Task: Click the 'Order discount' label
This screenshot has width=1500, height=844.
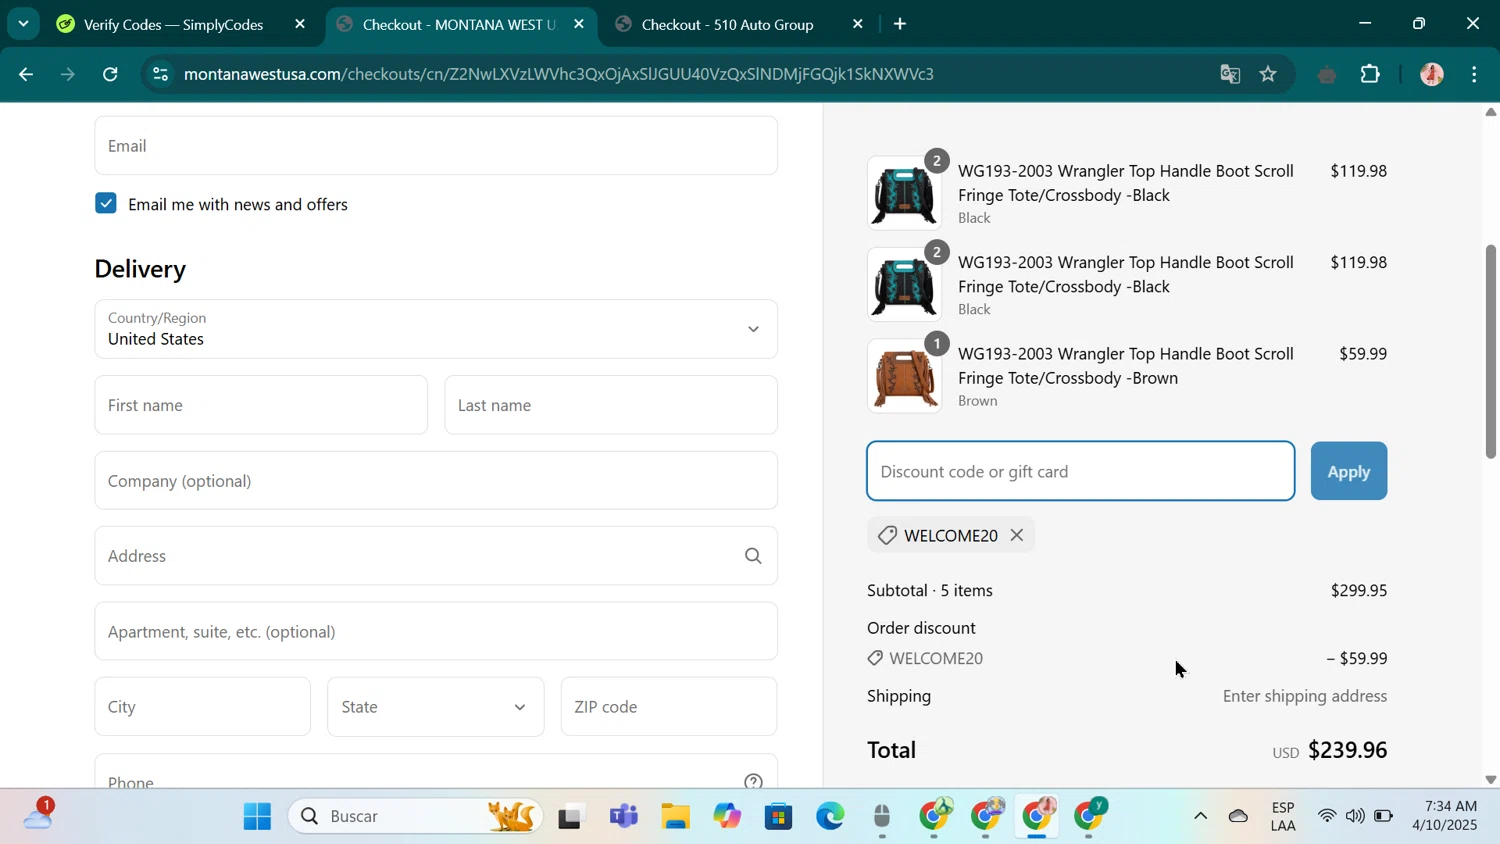Action: point(921,628)
